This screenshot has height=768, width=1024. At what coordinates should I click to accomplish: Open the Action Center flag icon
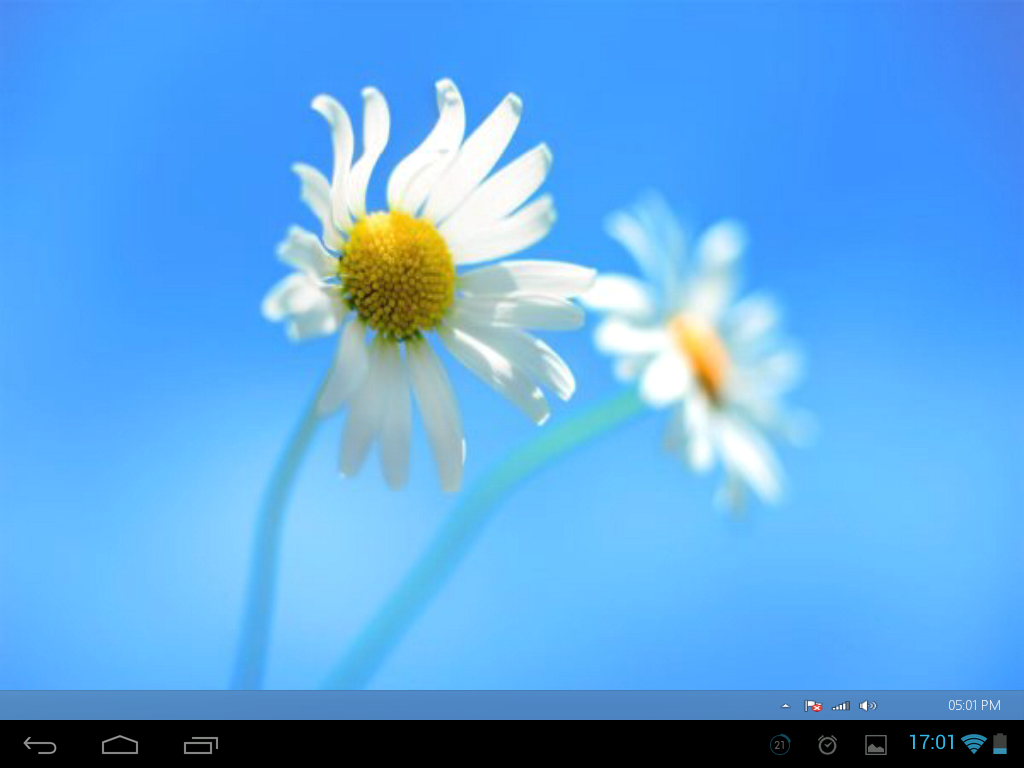tap(813, 706)
